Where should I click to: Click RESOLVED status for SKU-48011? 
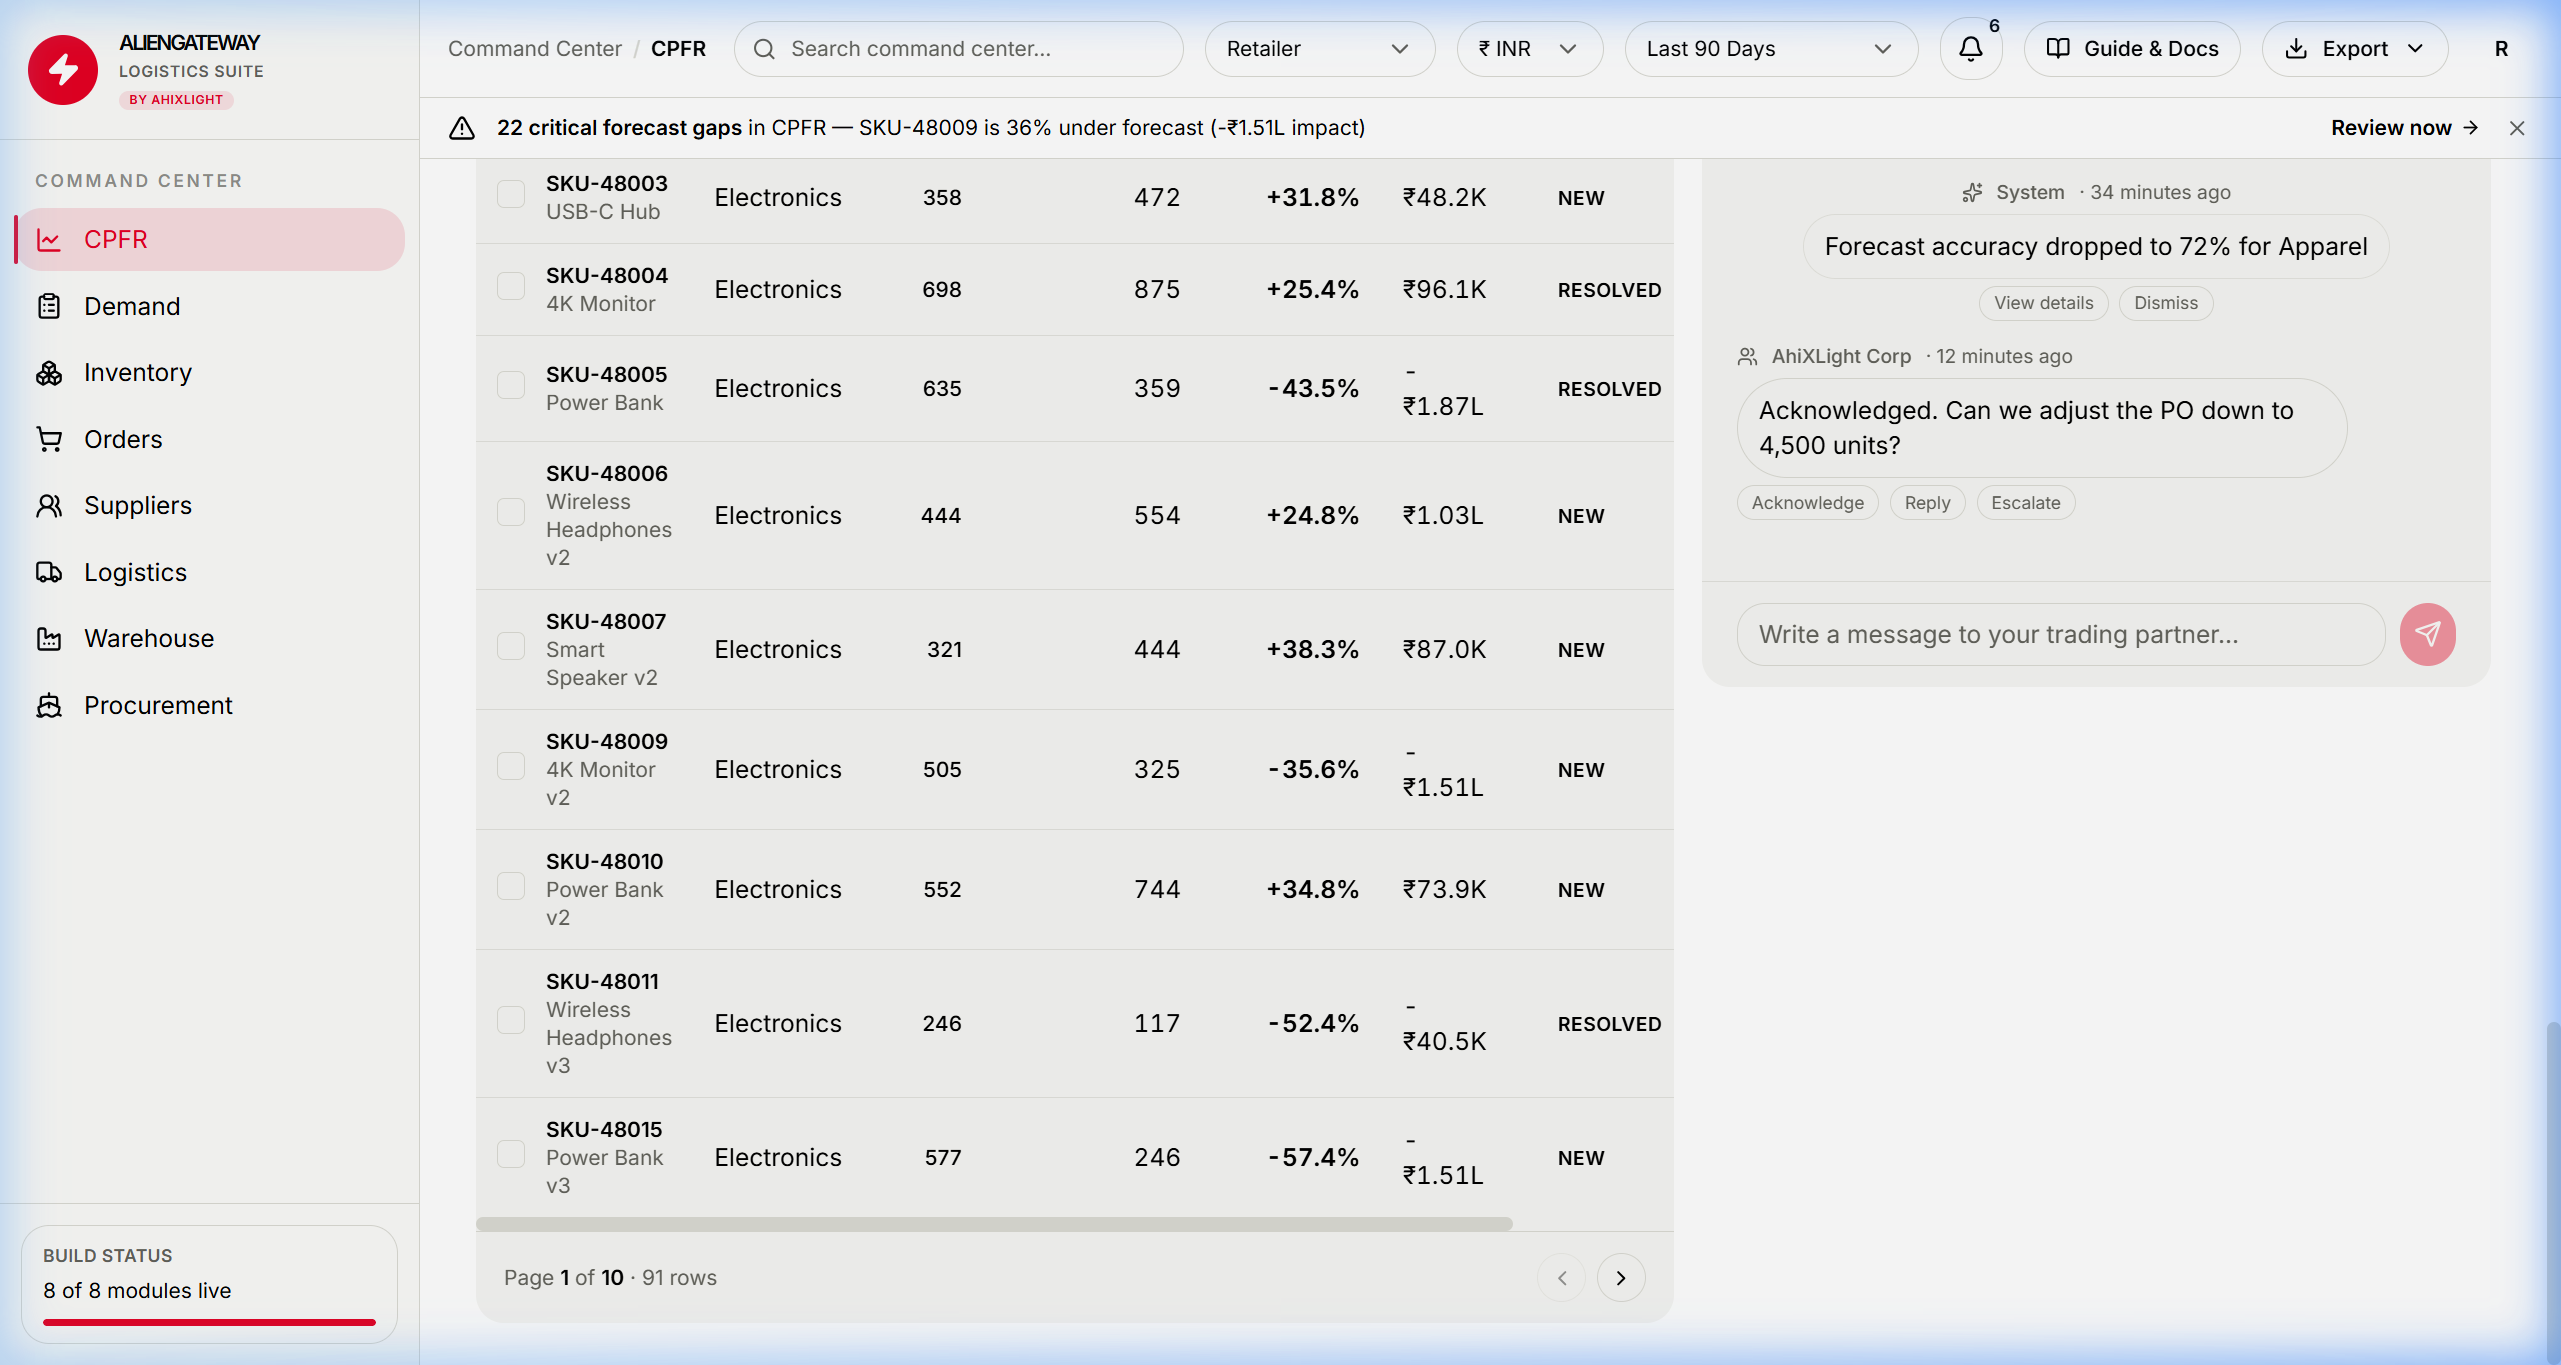tap(1609, 1024)
